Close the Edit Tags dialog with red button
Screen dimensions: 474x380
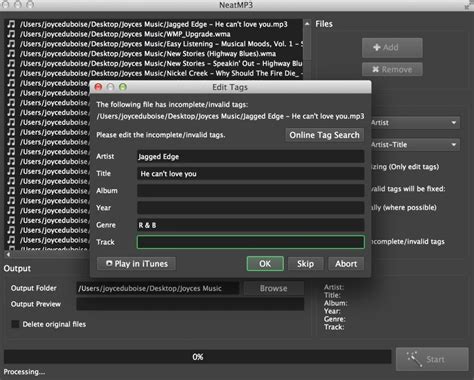pyautogui.click(x=98, y=87)
